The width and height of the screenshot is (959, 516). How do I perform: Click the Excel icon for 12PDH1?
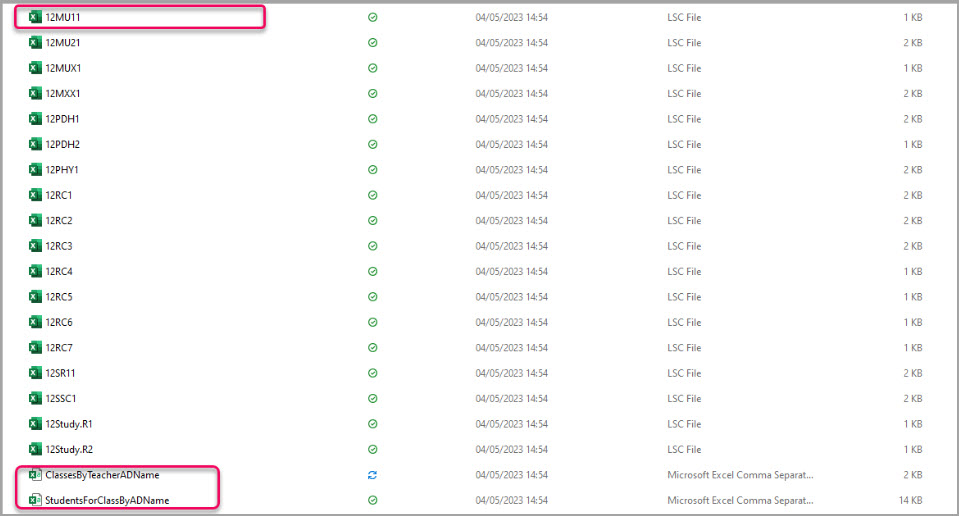(x=35, y=119)
